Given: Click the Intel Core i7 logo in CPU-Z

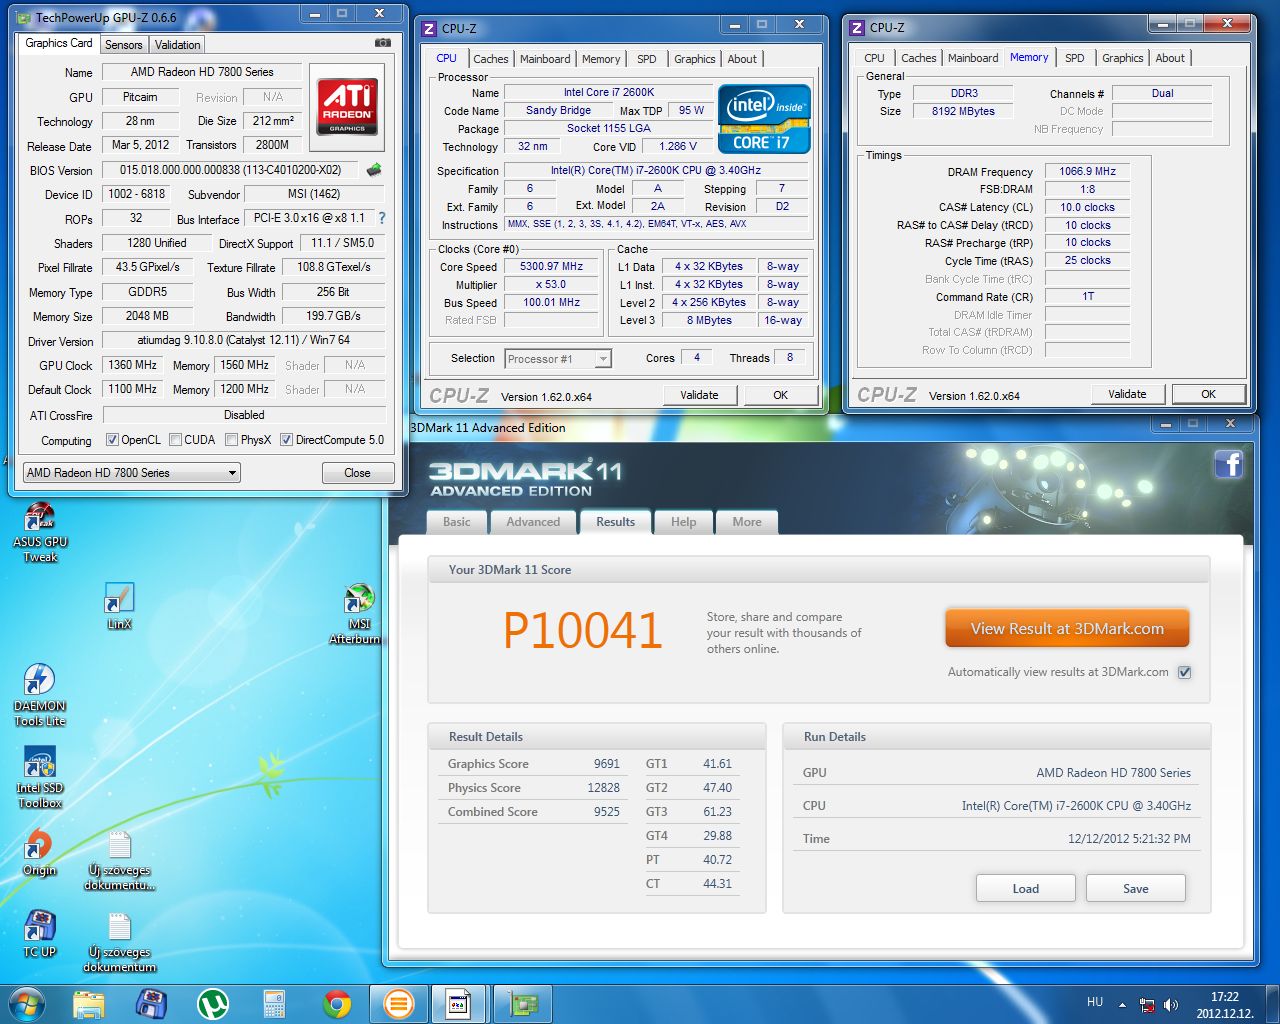Looking at the screenshot, I should pyautogui.click(x=764, y=119).
